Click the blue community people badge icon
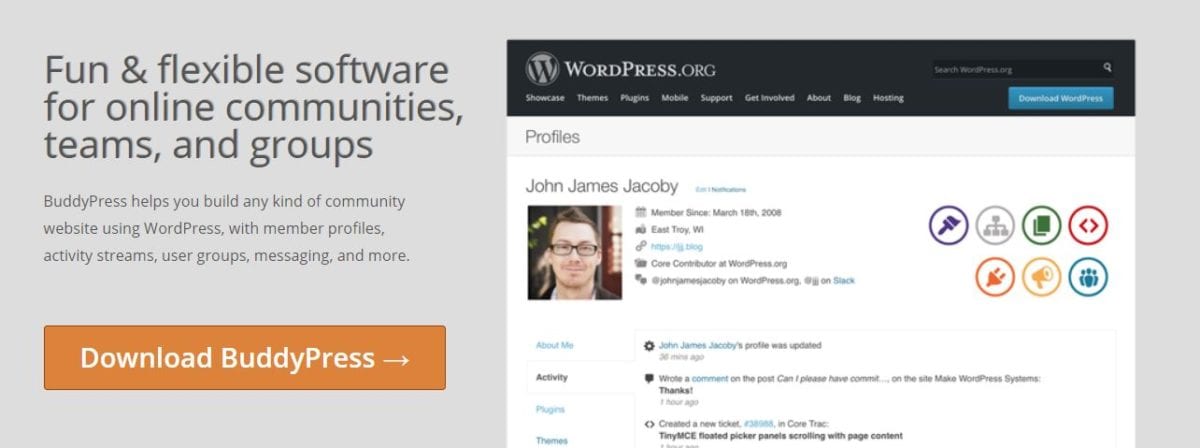 1087,277
